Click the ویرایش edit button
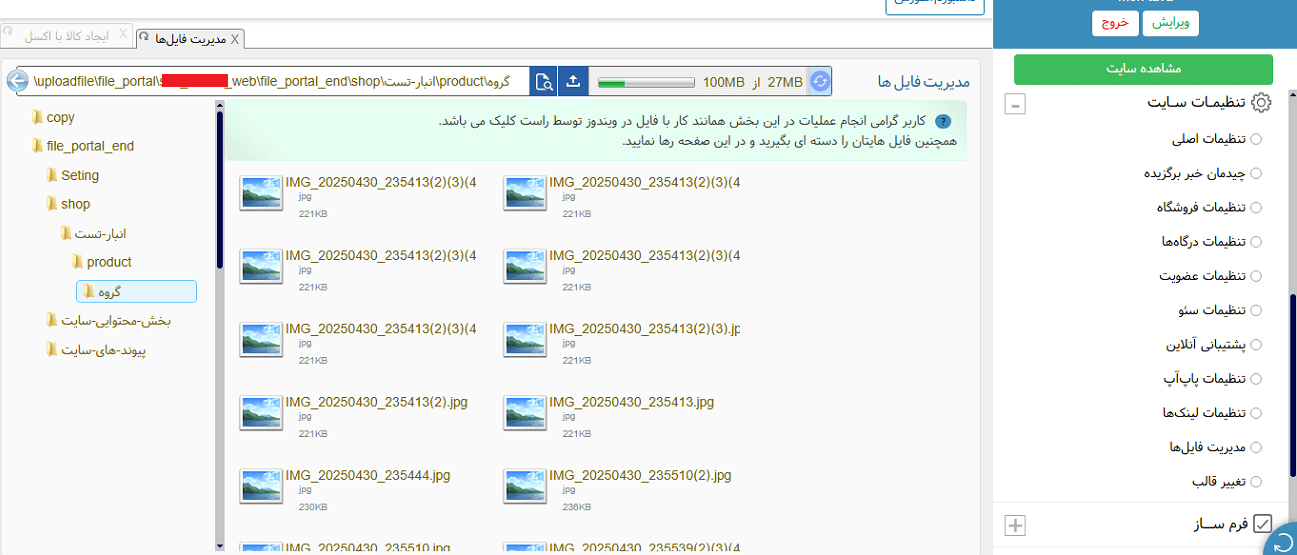 coord(1170,22)
